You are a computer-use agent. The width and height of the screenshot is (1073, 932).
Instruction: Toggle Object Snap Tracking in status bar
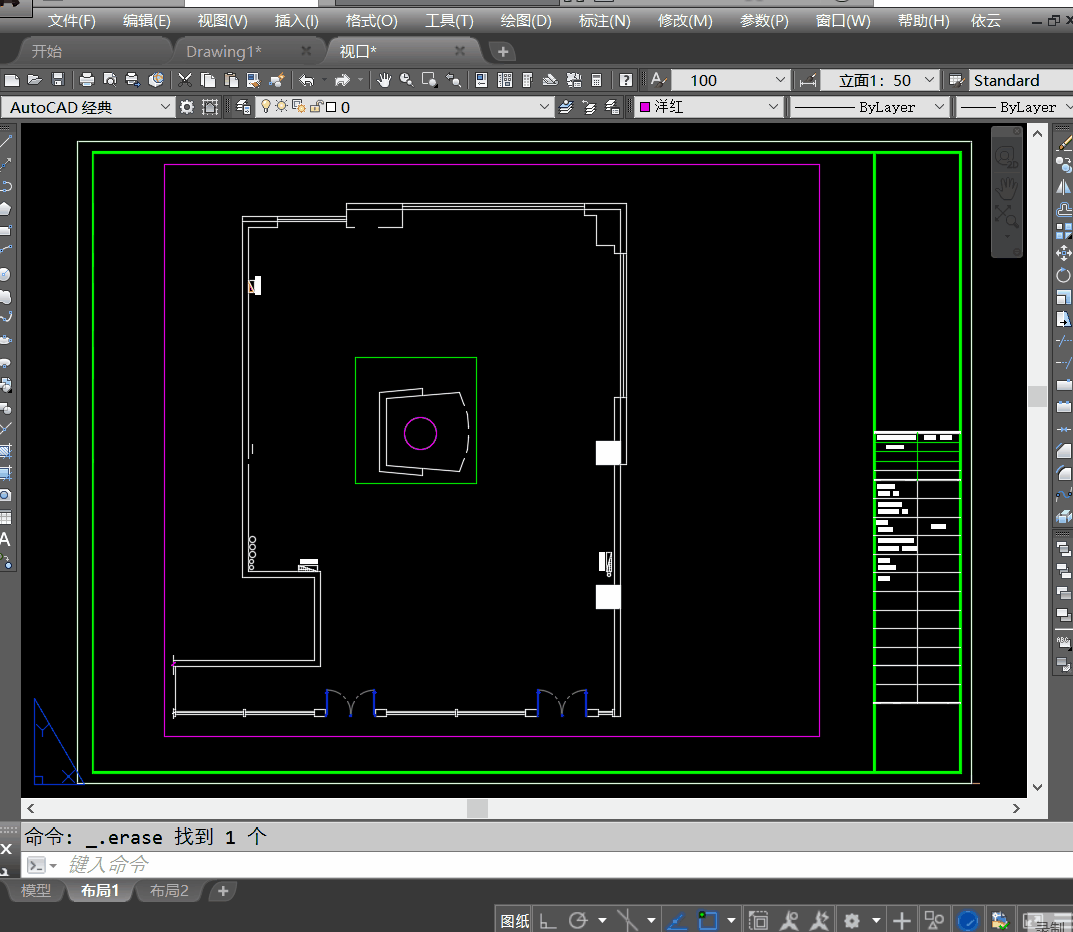(x=677, y=921)
